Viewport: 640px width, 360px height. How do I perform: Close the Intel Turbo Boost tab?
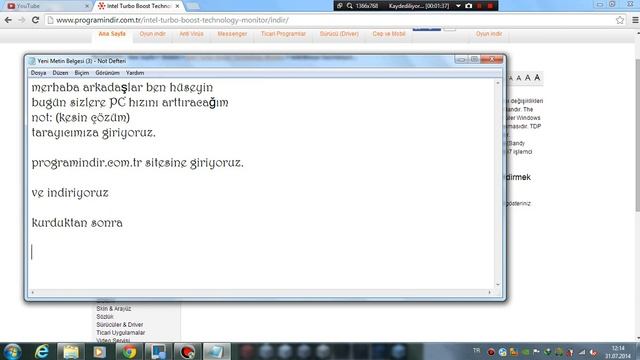177,6
